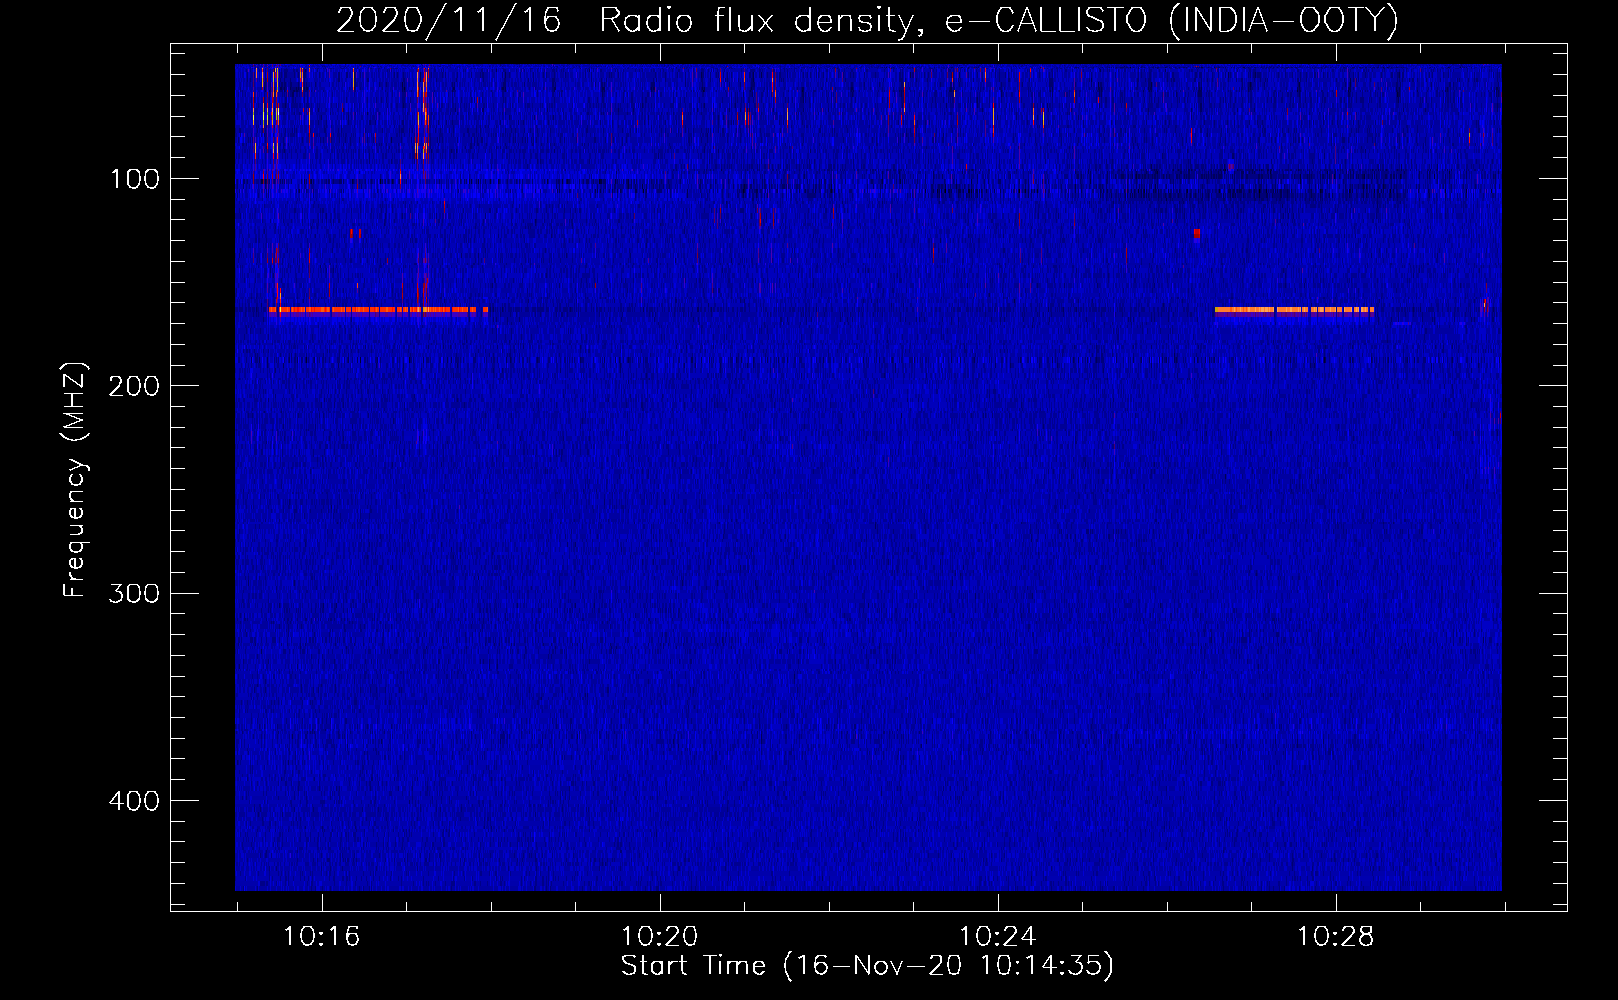Select the 10:28 time tick label
The height and width of the screenshot is (1000, 1618).
point(1335,937)
